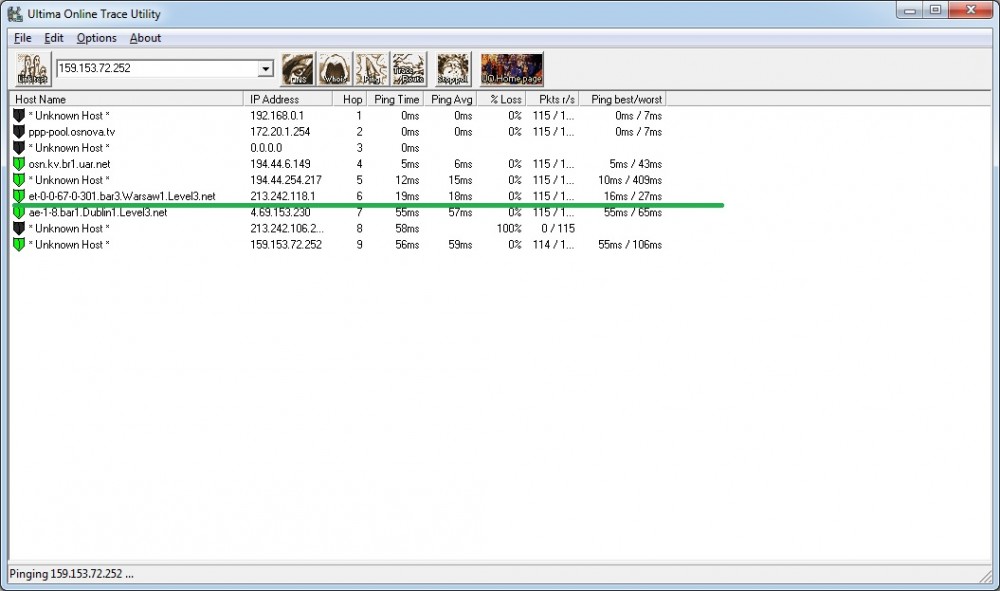Open the Options menu
This screenshot has width=1000, height=591.
pos(96,38)
